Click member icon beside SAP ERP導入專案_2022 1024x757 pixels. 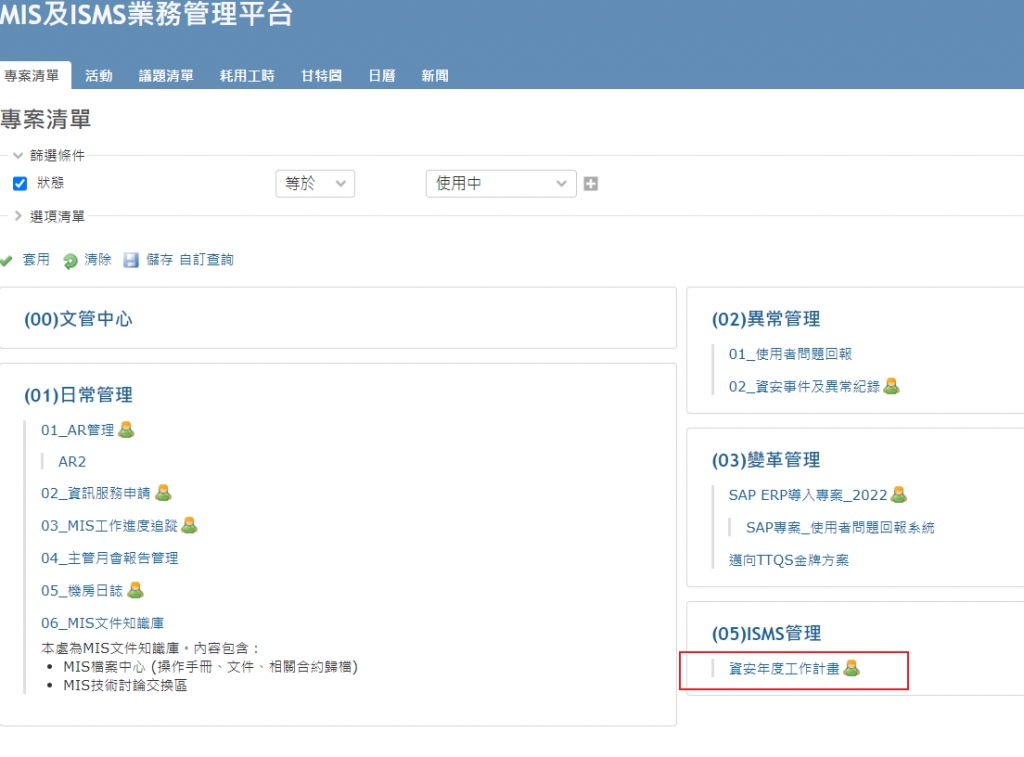point(899,494)
